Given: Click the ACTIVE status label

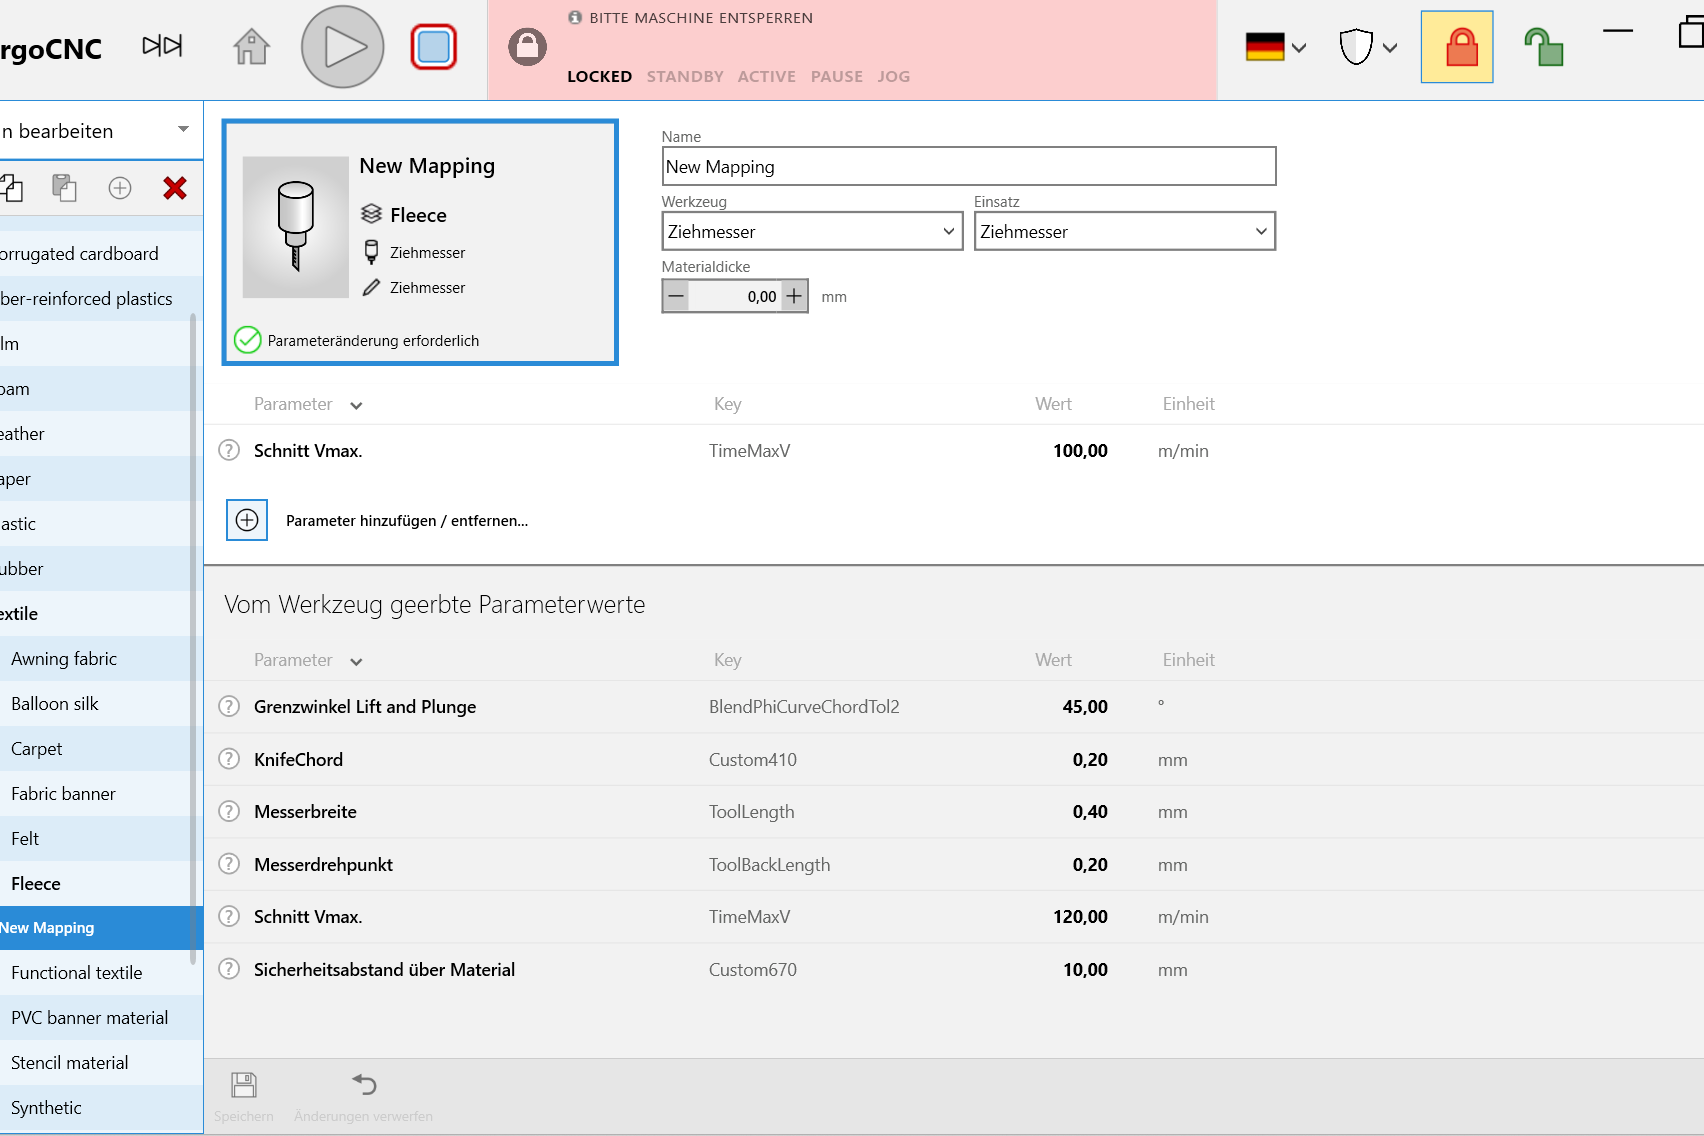Looking at the screenshot, I should 767,77.
